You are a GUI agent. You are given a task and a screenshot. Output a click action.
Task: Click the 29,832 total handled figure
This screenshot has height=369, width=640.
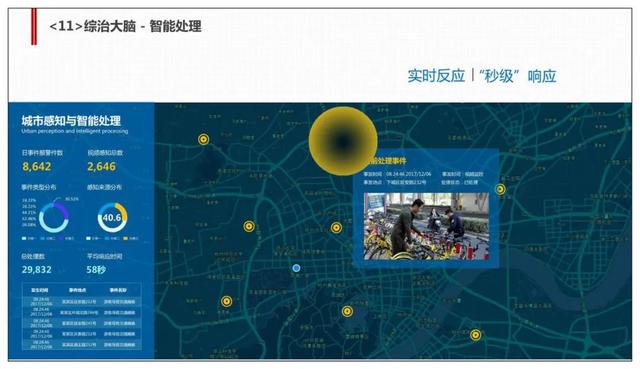point(37,270)
